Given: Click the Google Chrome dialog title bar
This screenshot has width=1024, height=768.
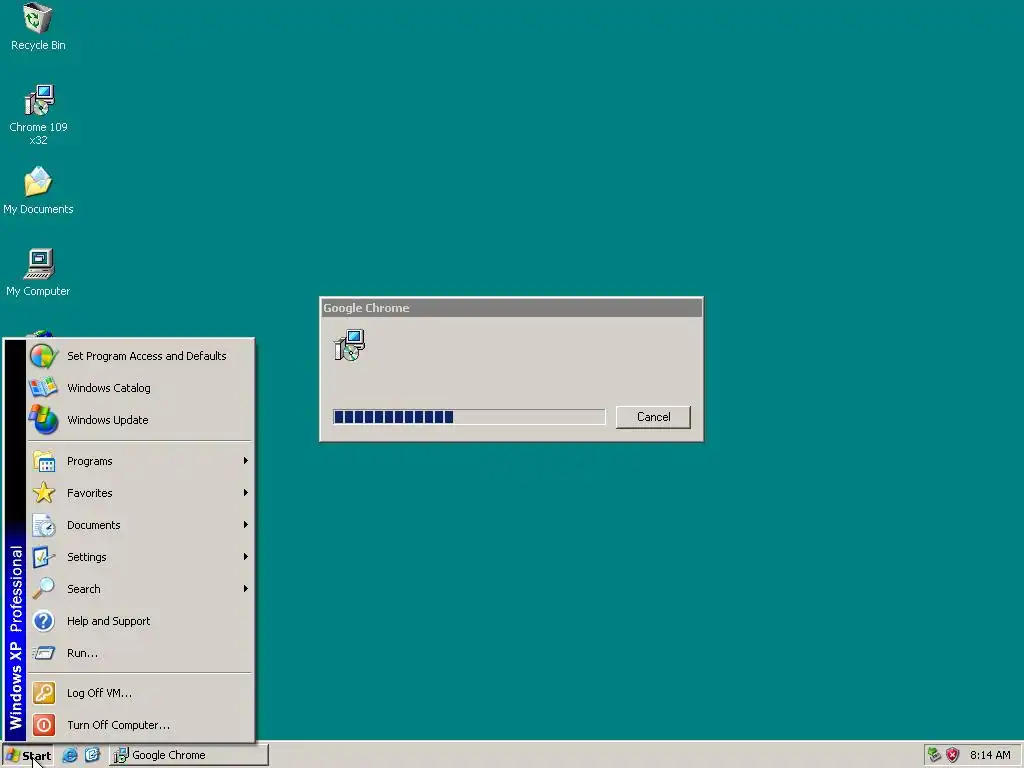Looking at the screenshot, I should pos(511,308).
